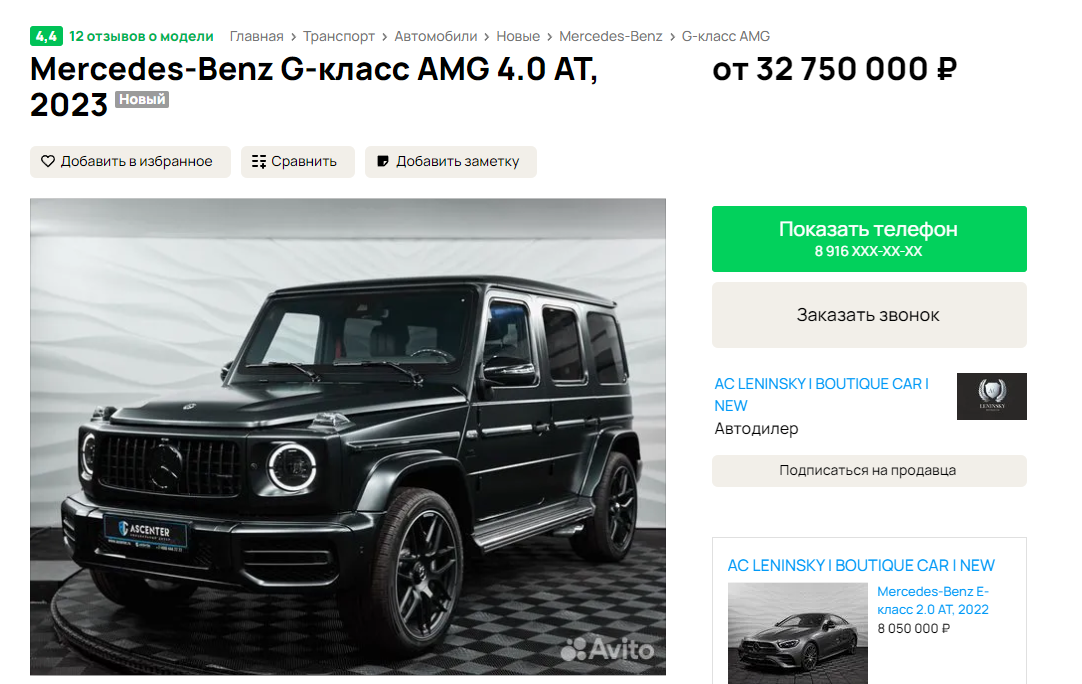Click the Avito watermark on photo

(608, 649)
